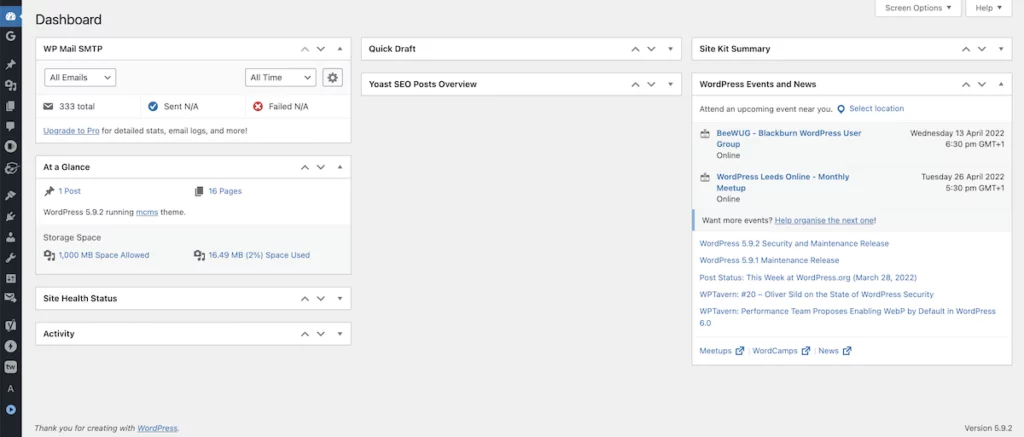Viewport: 1024px width, 437px height.
Task: Click Help organise the next one link
Action: pos(824,221)
